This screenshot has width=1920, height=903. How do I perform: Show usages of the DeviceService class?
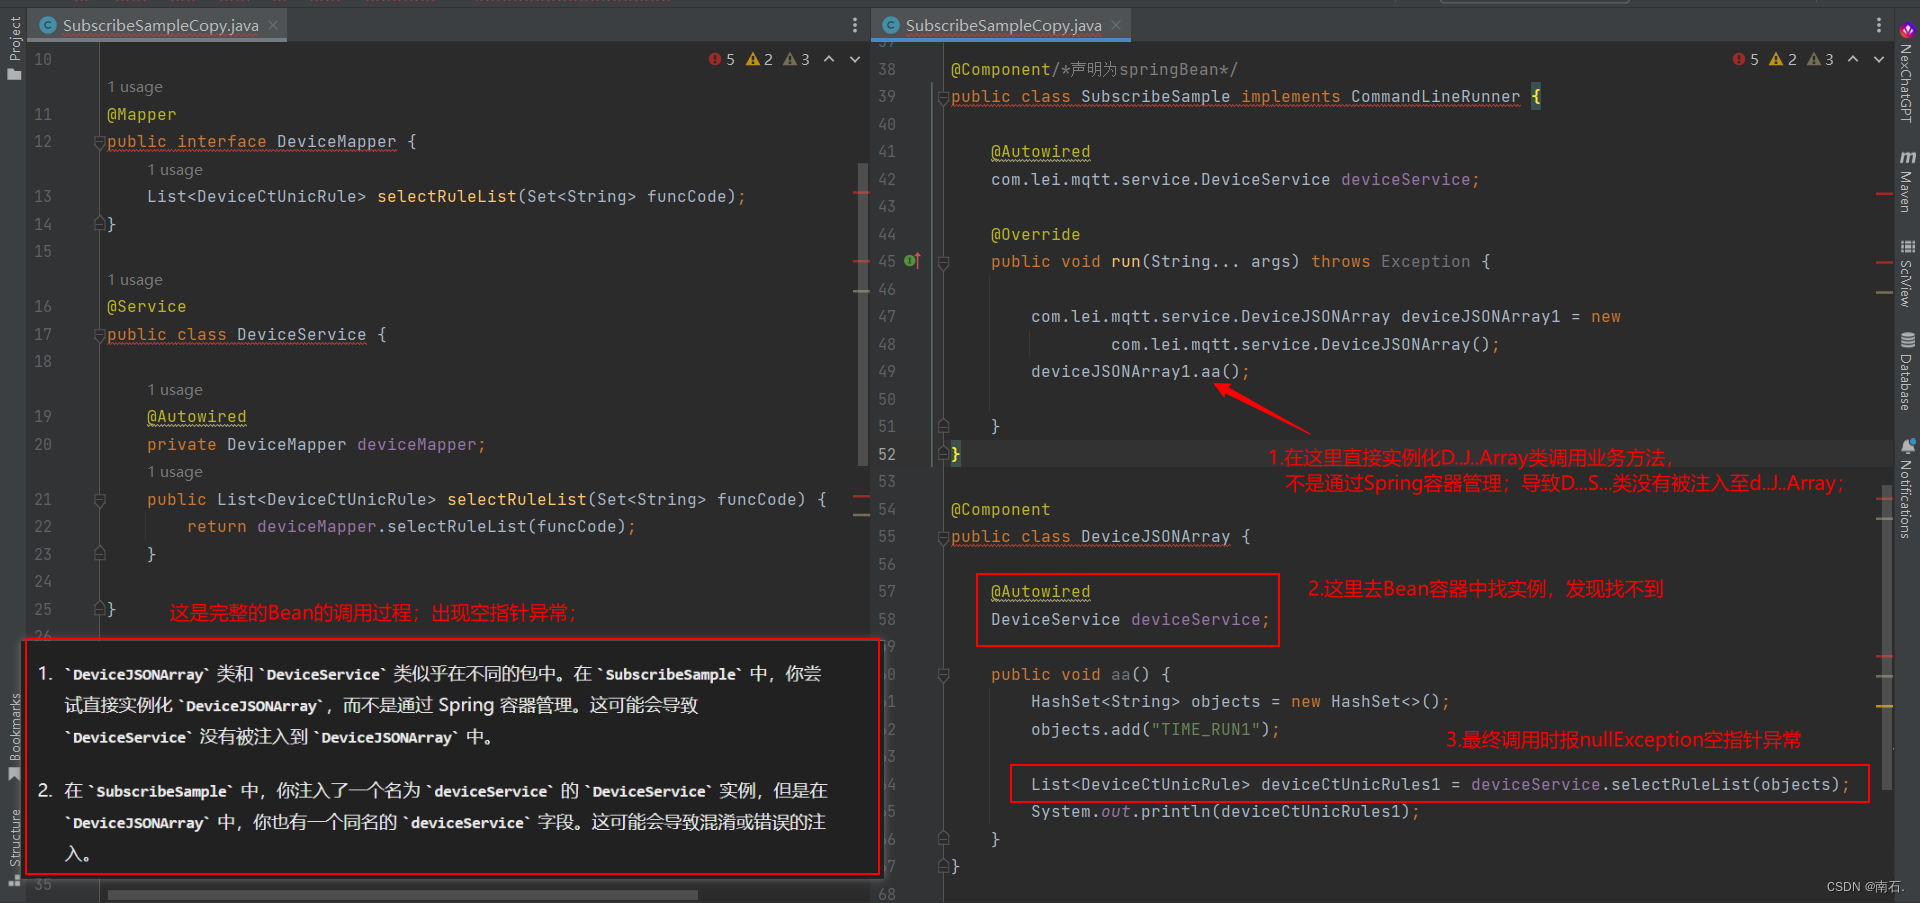click(135, 280)
